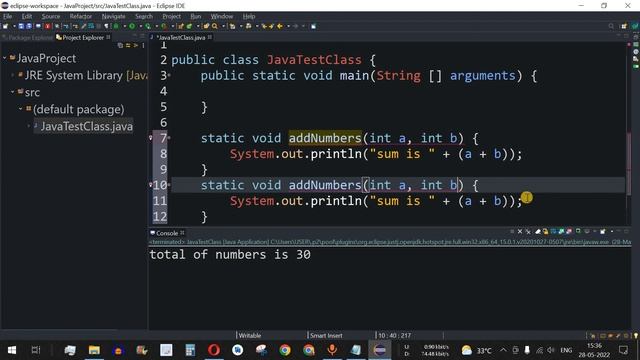Image resolution: width=640 pixels, height=360 pixels.
Task: Expand the JavaTestClass.java tree node
Action: pyautogui.click(x=29, y=126)
